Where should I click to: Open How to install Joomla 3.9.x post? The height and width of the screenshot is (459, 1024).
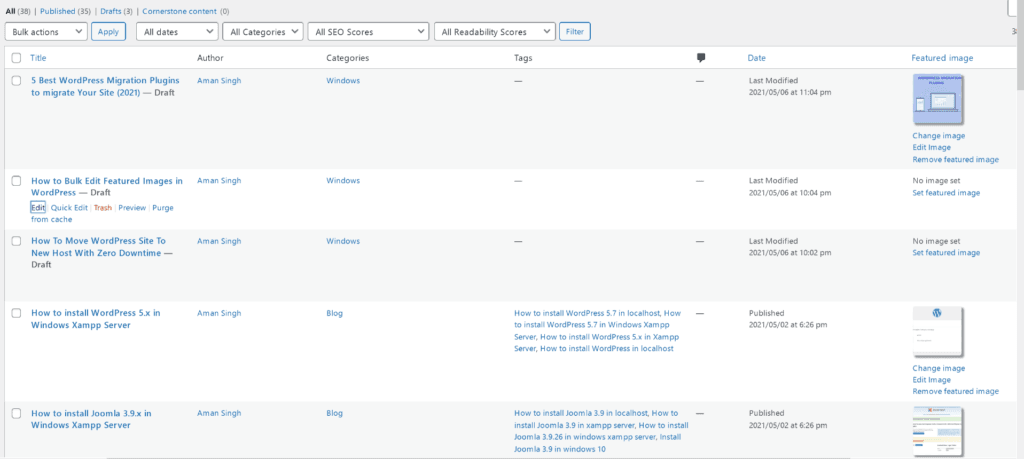coord(91,419)
